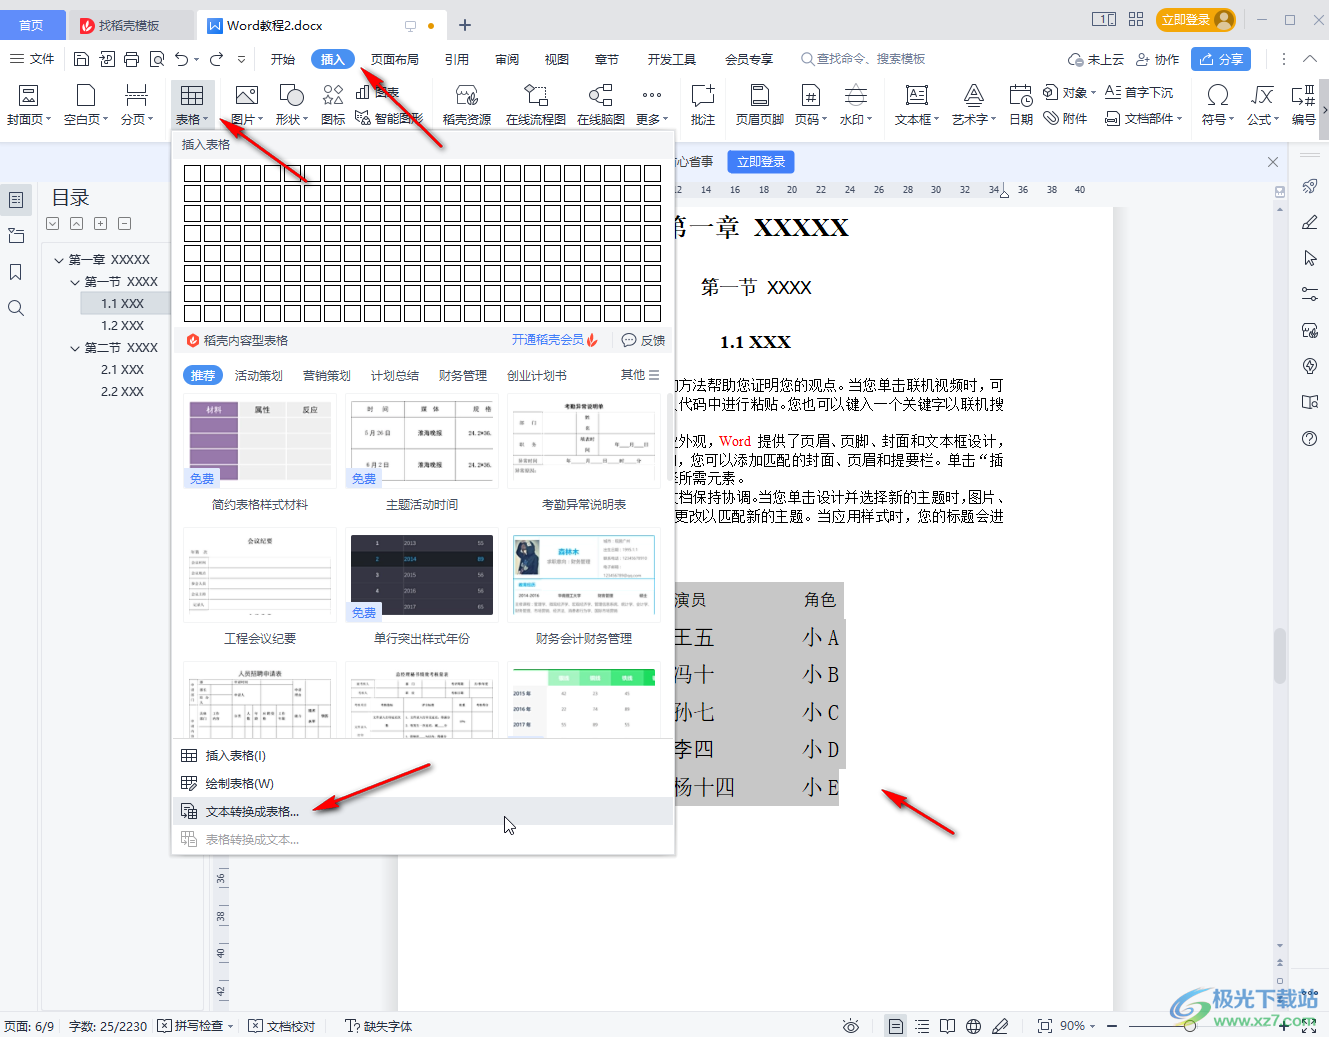1329x1037 pixels.
Task: Collapse the 第一章 XXXXX tree node
Action: 59,260
